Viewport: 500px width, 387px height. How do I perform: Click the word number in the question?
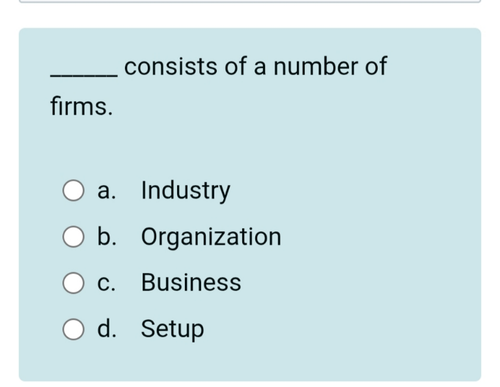(x=316, y=66)
